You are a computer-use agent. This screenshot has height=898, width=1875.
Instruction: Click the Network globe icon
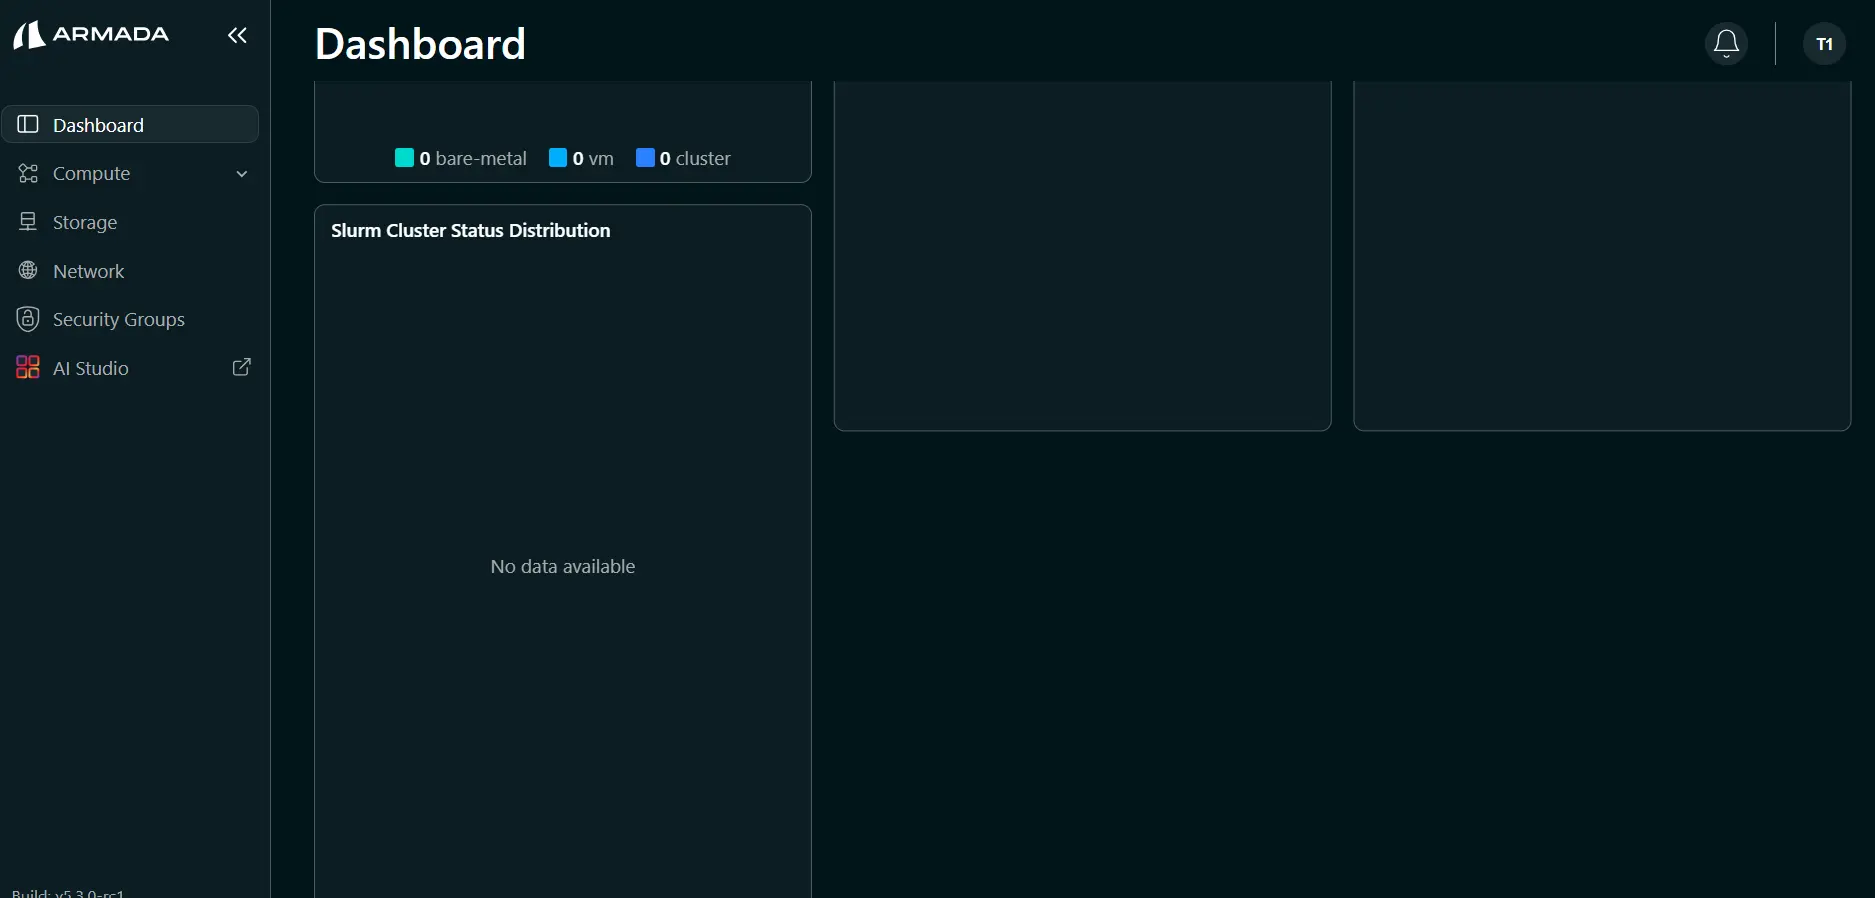coord(28,270)
